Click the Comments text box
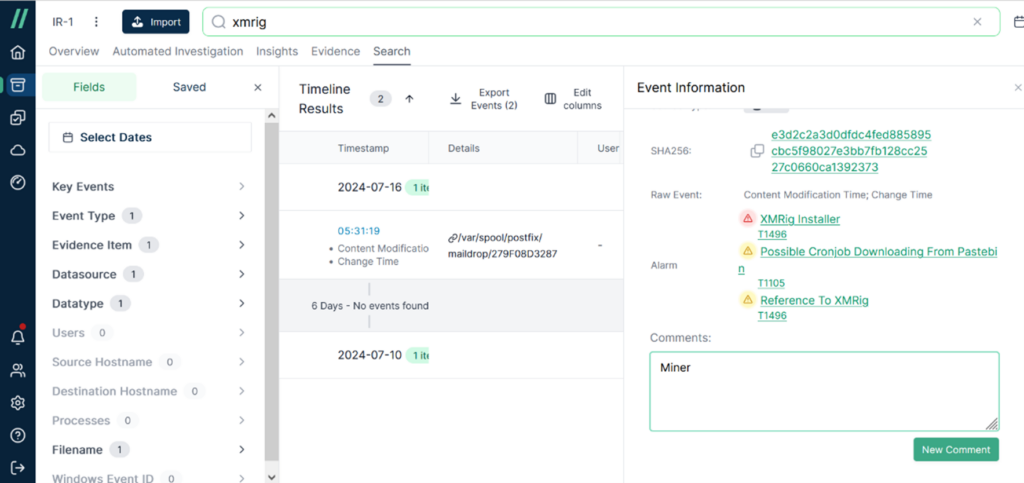1024x483 pixels. click(823, 390)
